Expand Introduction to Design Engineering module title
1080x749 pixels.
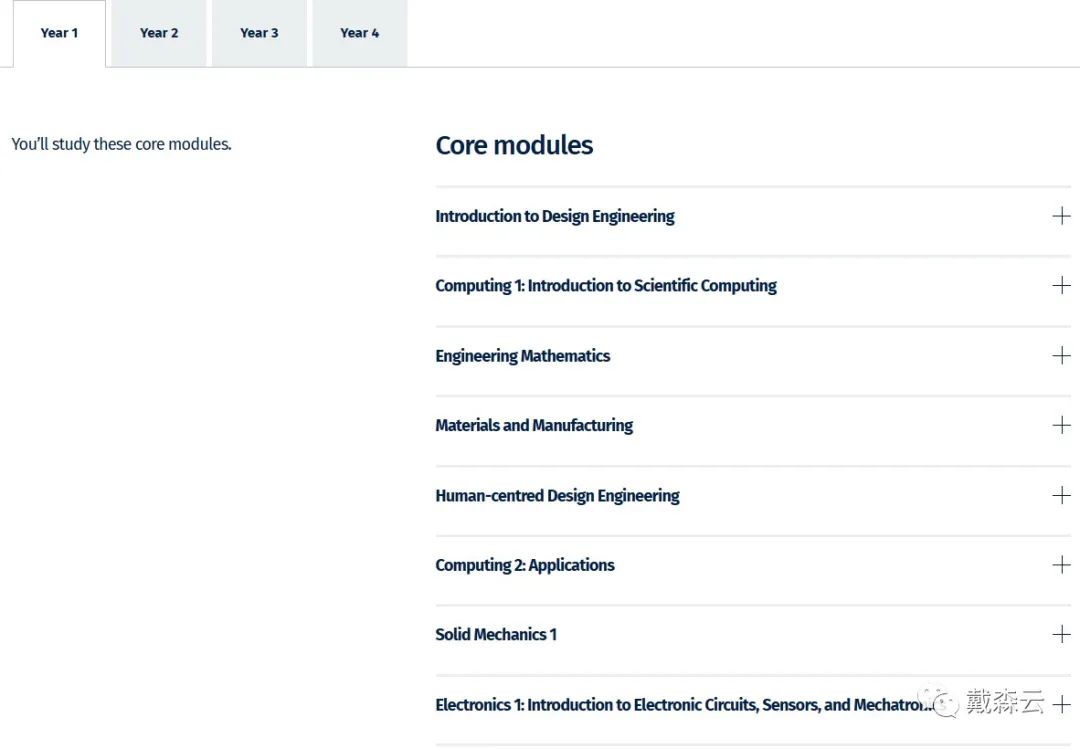[x=554, y=216]
